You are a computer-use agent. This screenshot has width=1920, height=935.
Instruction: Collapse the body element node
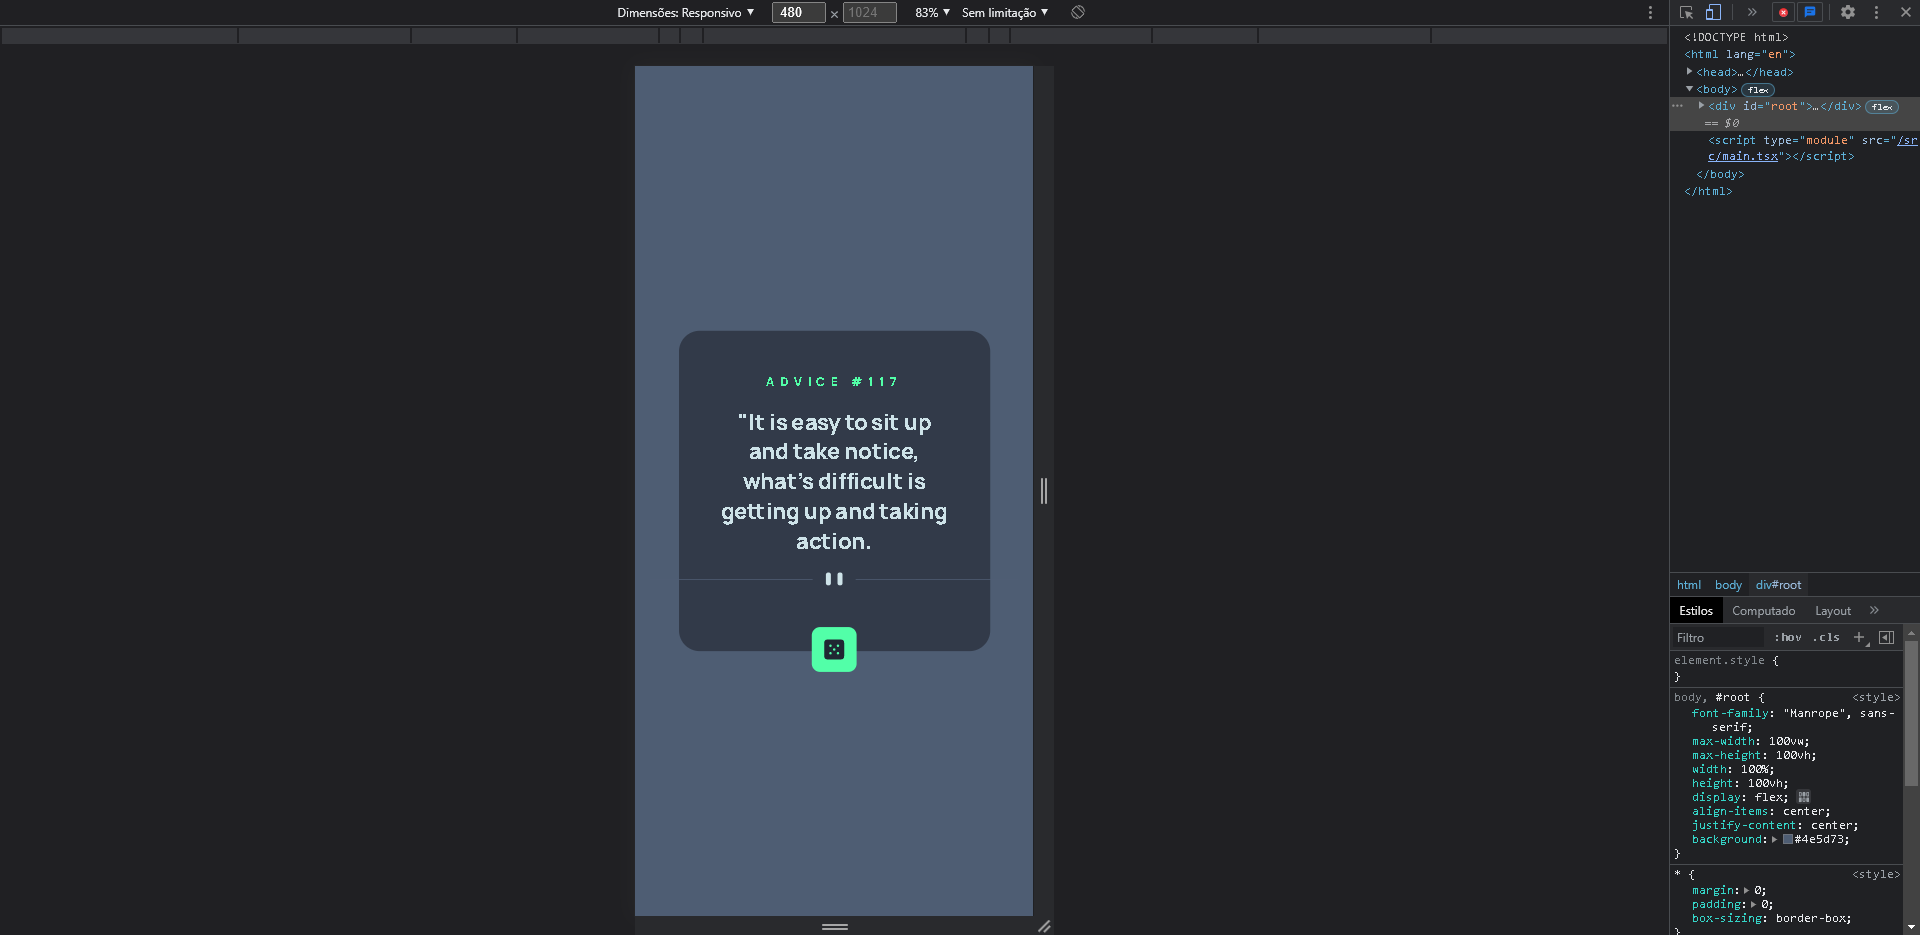point(1689,89)
